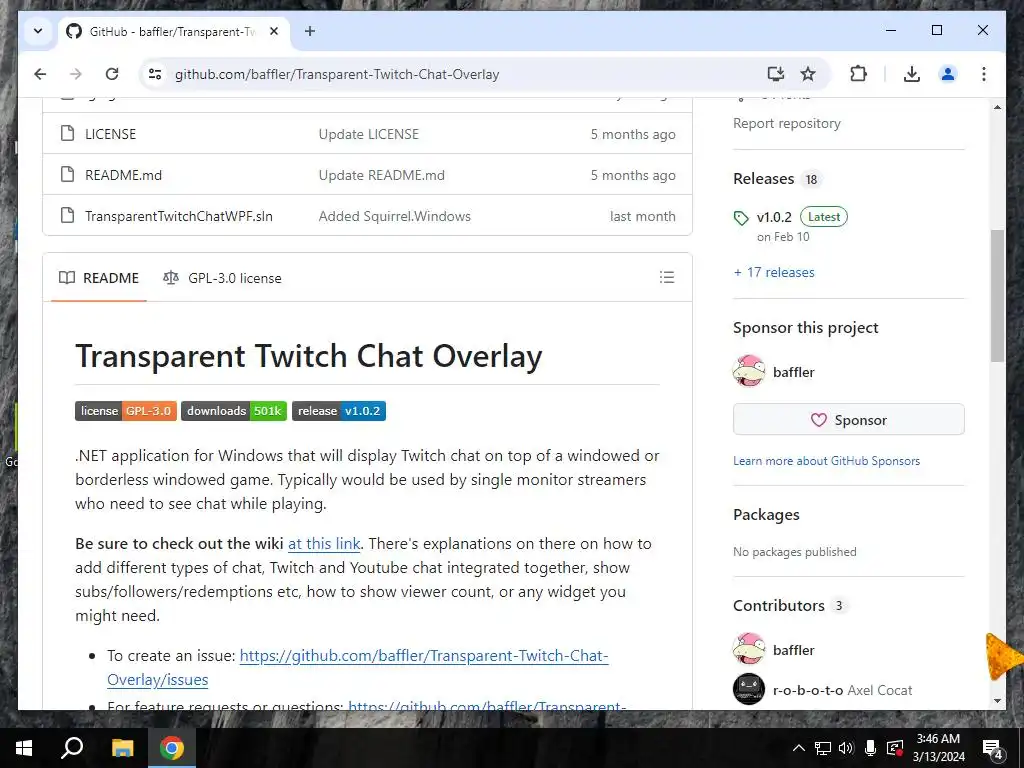Screen dimensions: 1024x768
Task: Select the GitHub baffler browser tab
Action: click(173, 31)
